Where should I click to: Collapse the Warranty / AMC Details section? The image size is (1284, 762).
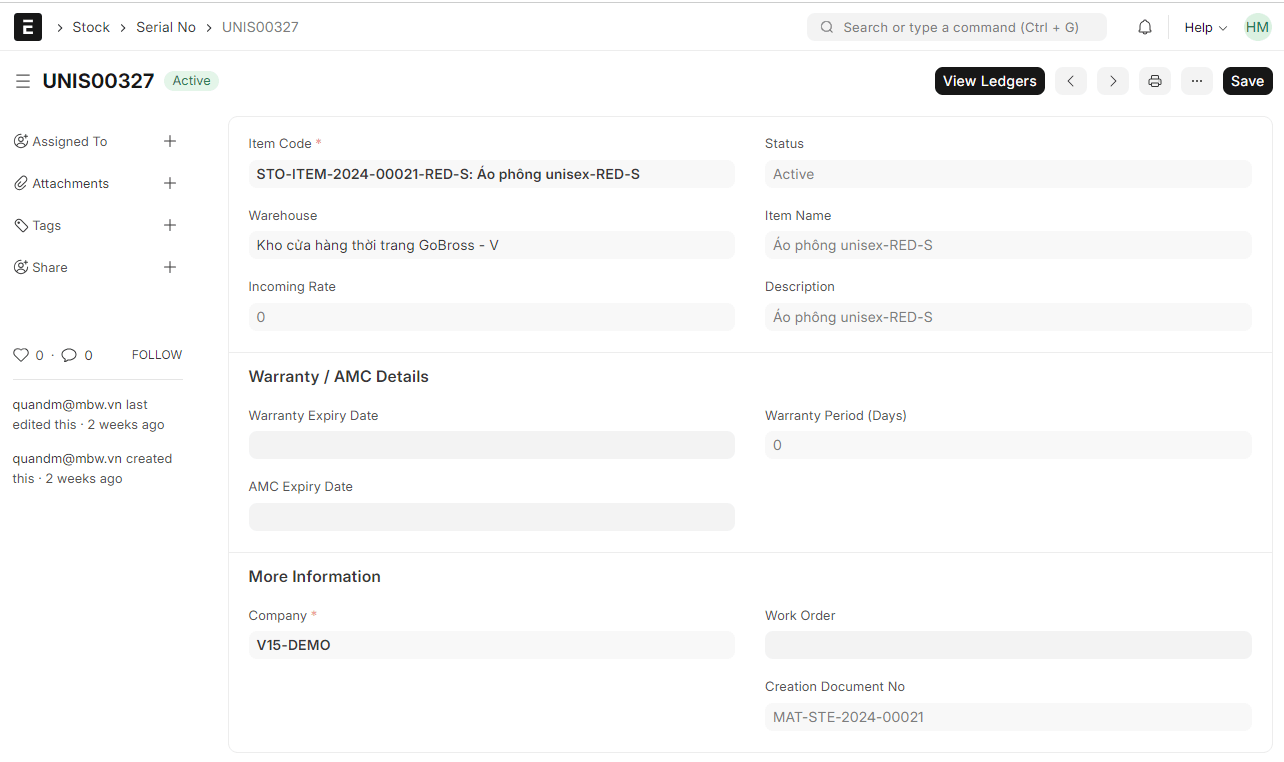338,377
